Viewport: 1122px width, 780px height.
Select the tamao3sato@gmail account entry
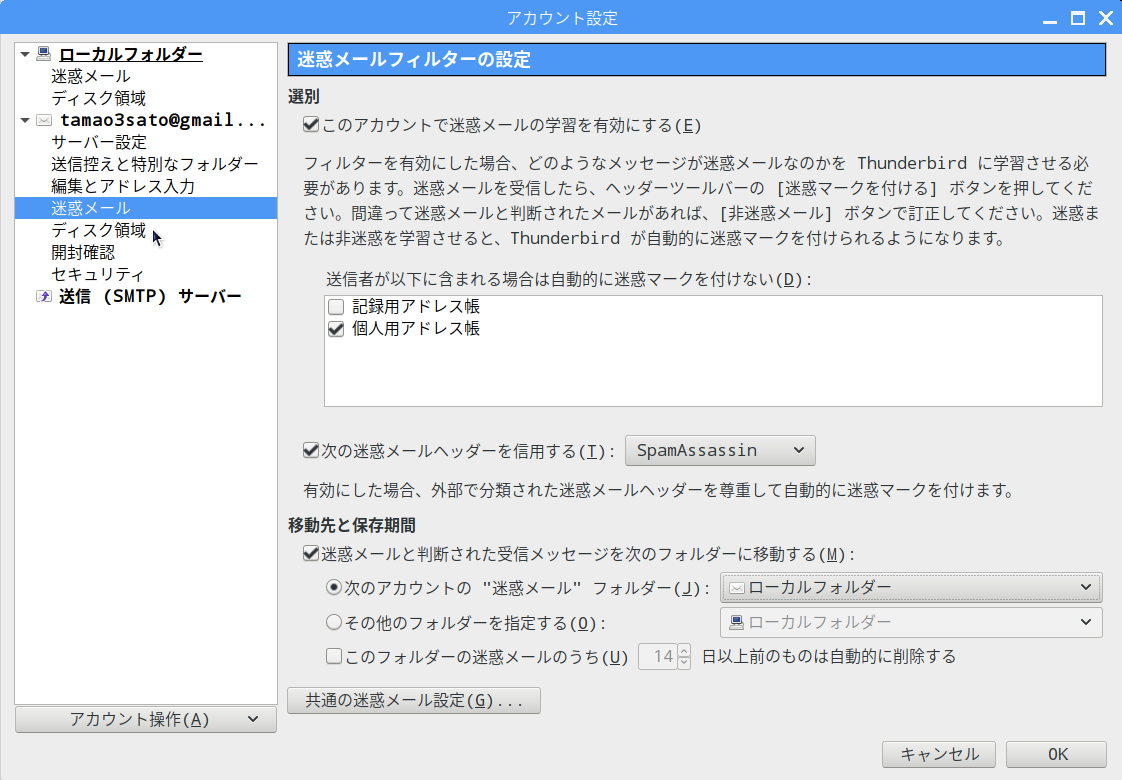tap(163, 120)
